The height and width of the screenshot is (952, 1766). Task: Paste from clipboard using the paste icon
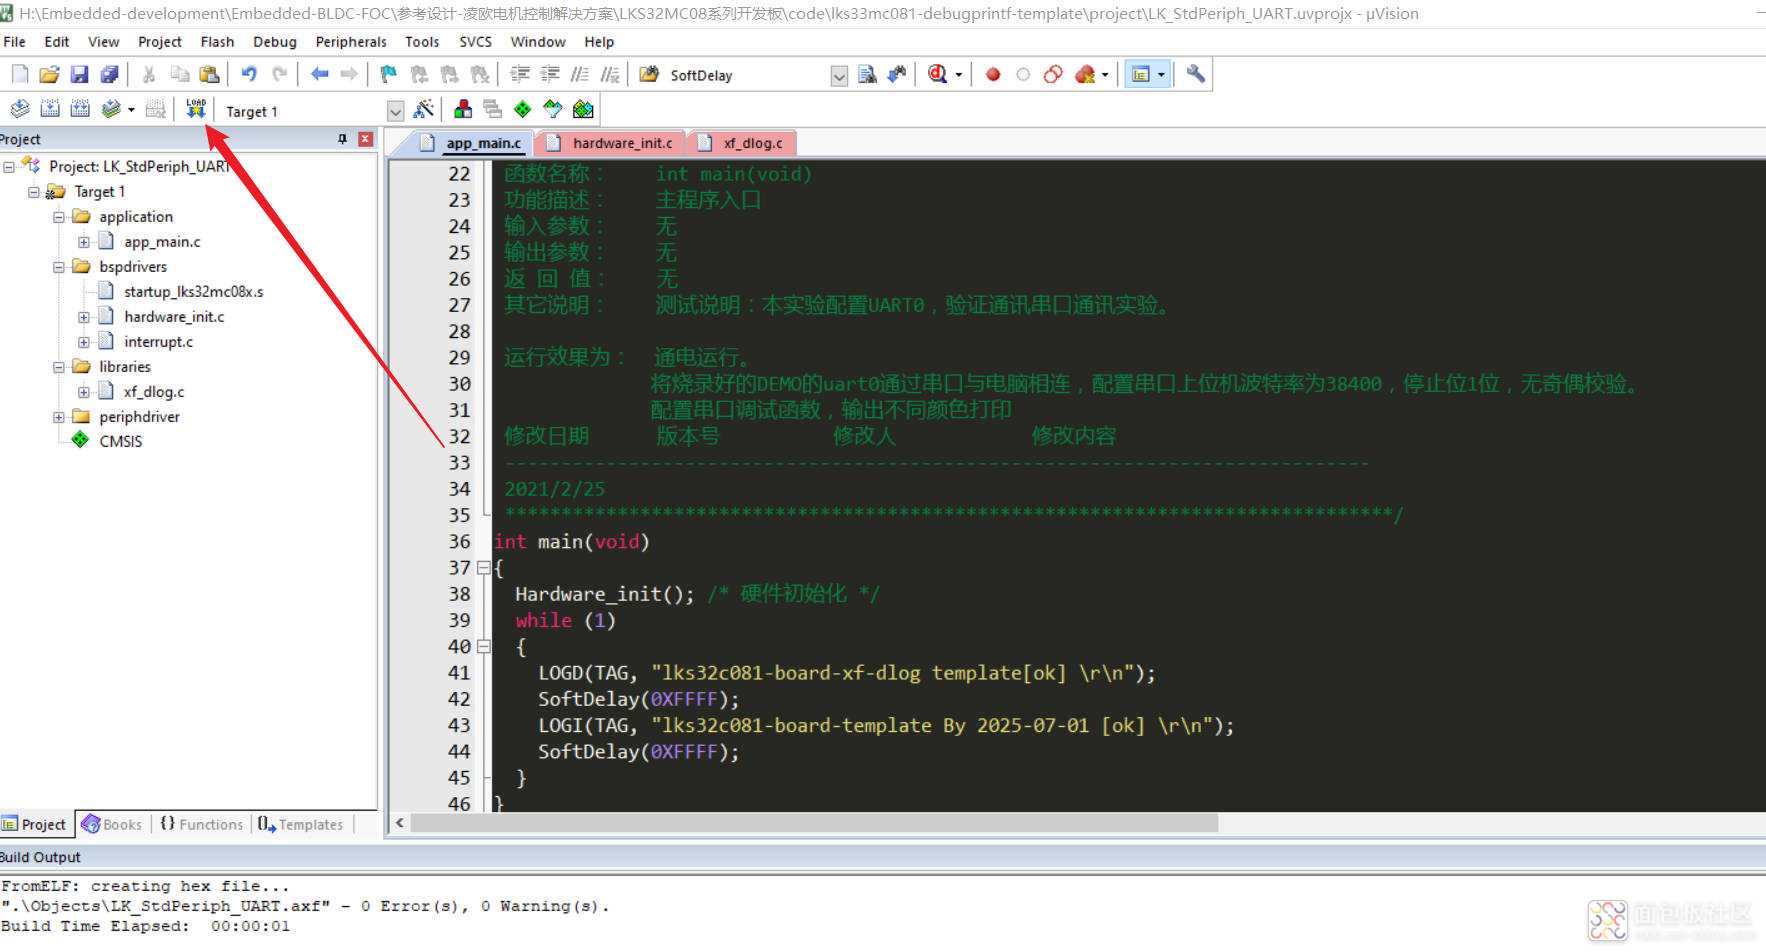209,74
